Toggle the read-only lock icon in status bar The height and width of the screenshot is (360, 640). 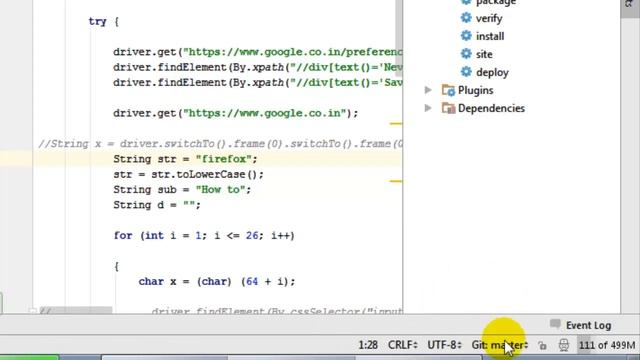[x=542, y=345]
